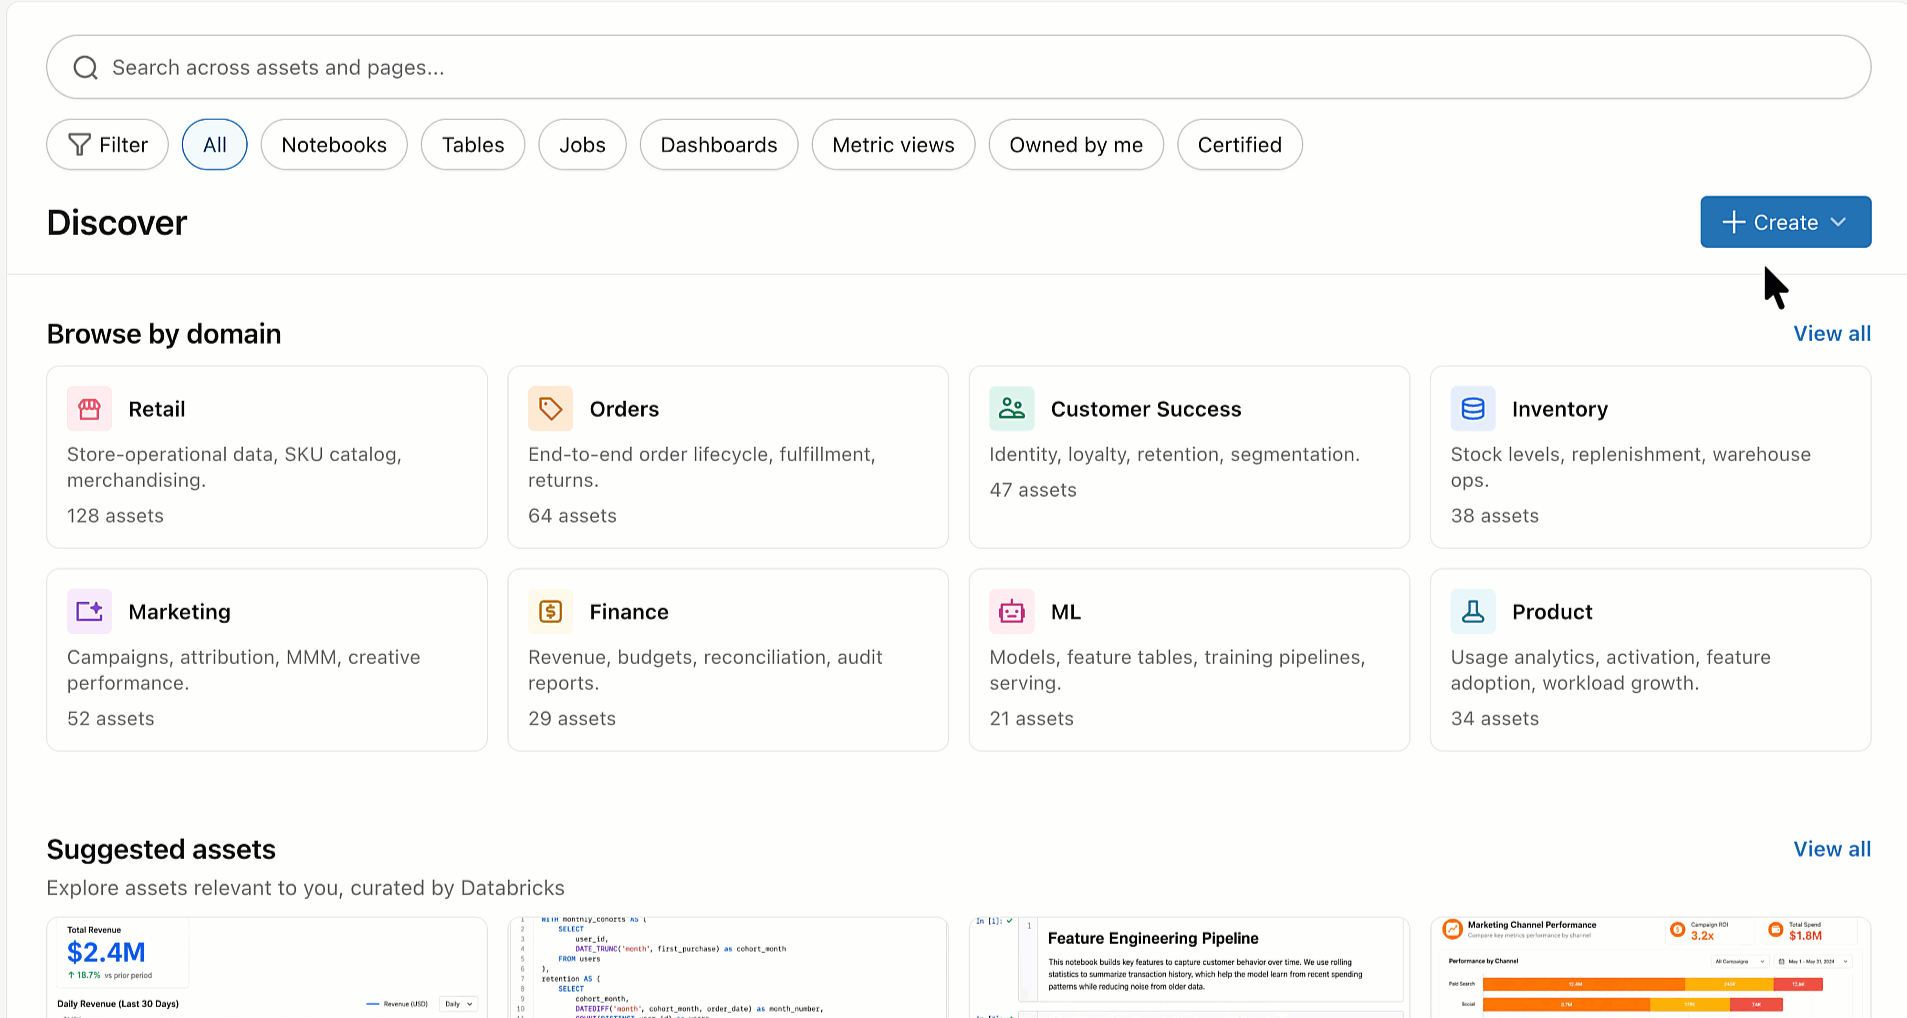
Task: Expand the Create dropdown chevron
Action: tap(1838, 222)
